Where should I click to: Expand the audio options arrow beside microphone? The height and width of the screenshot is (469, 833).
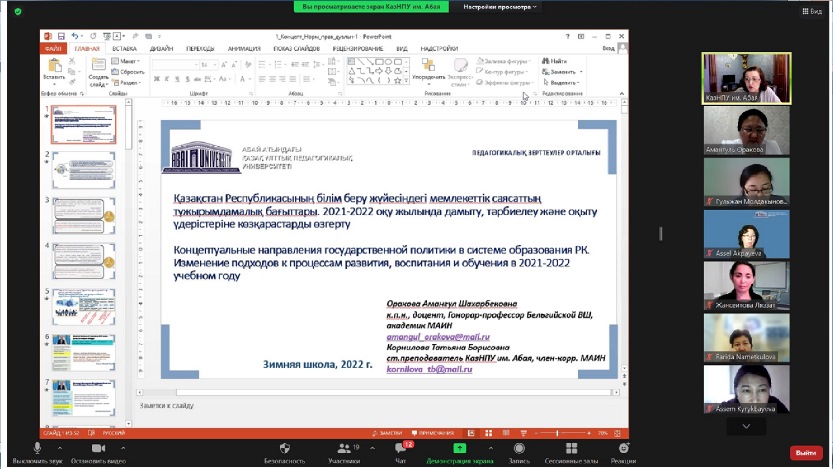click(x=62, y=447)
